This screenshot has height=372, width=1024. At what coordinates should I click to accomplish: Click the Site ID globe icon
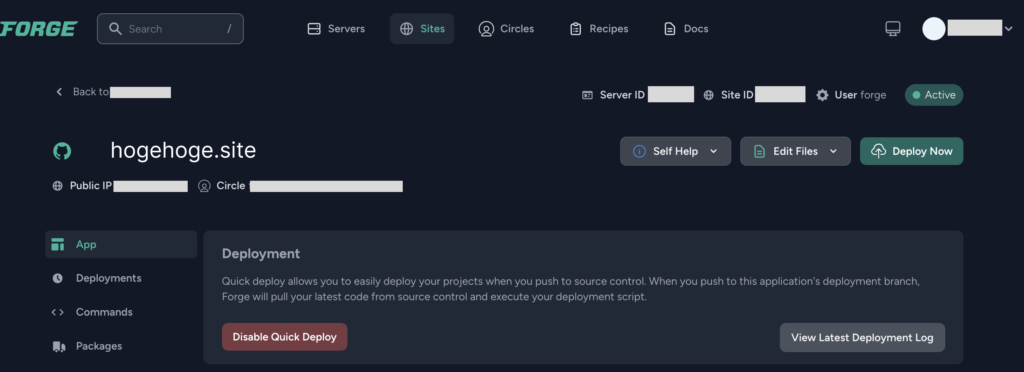tap(709, 95)
